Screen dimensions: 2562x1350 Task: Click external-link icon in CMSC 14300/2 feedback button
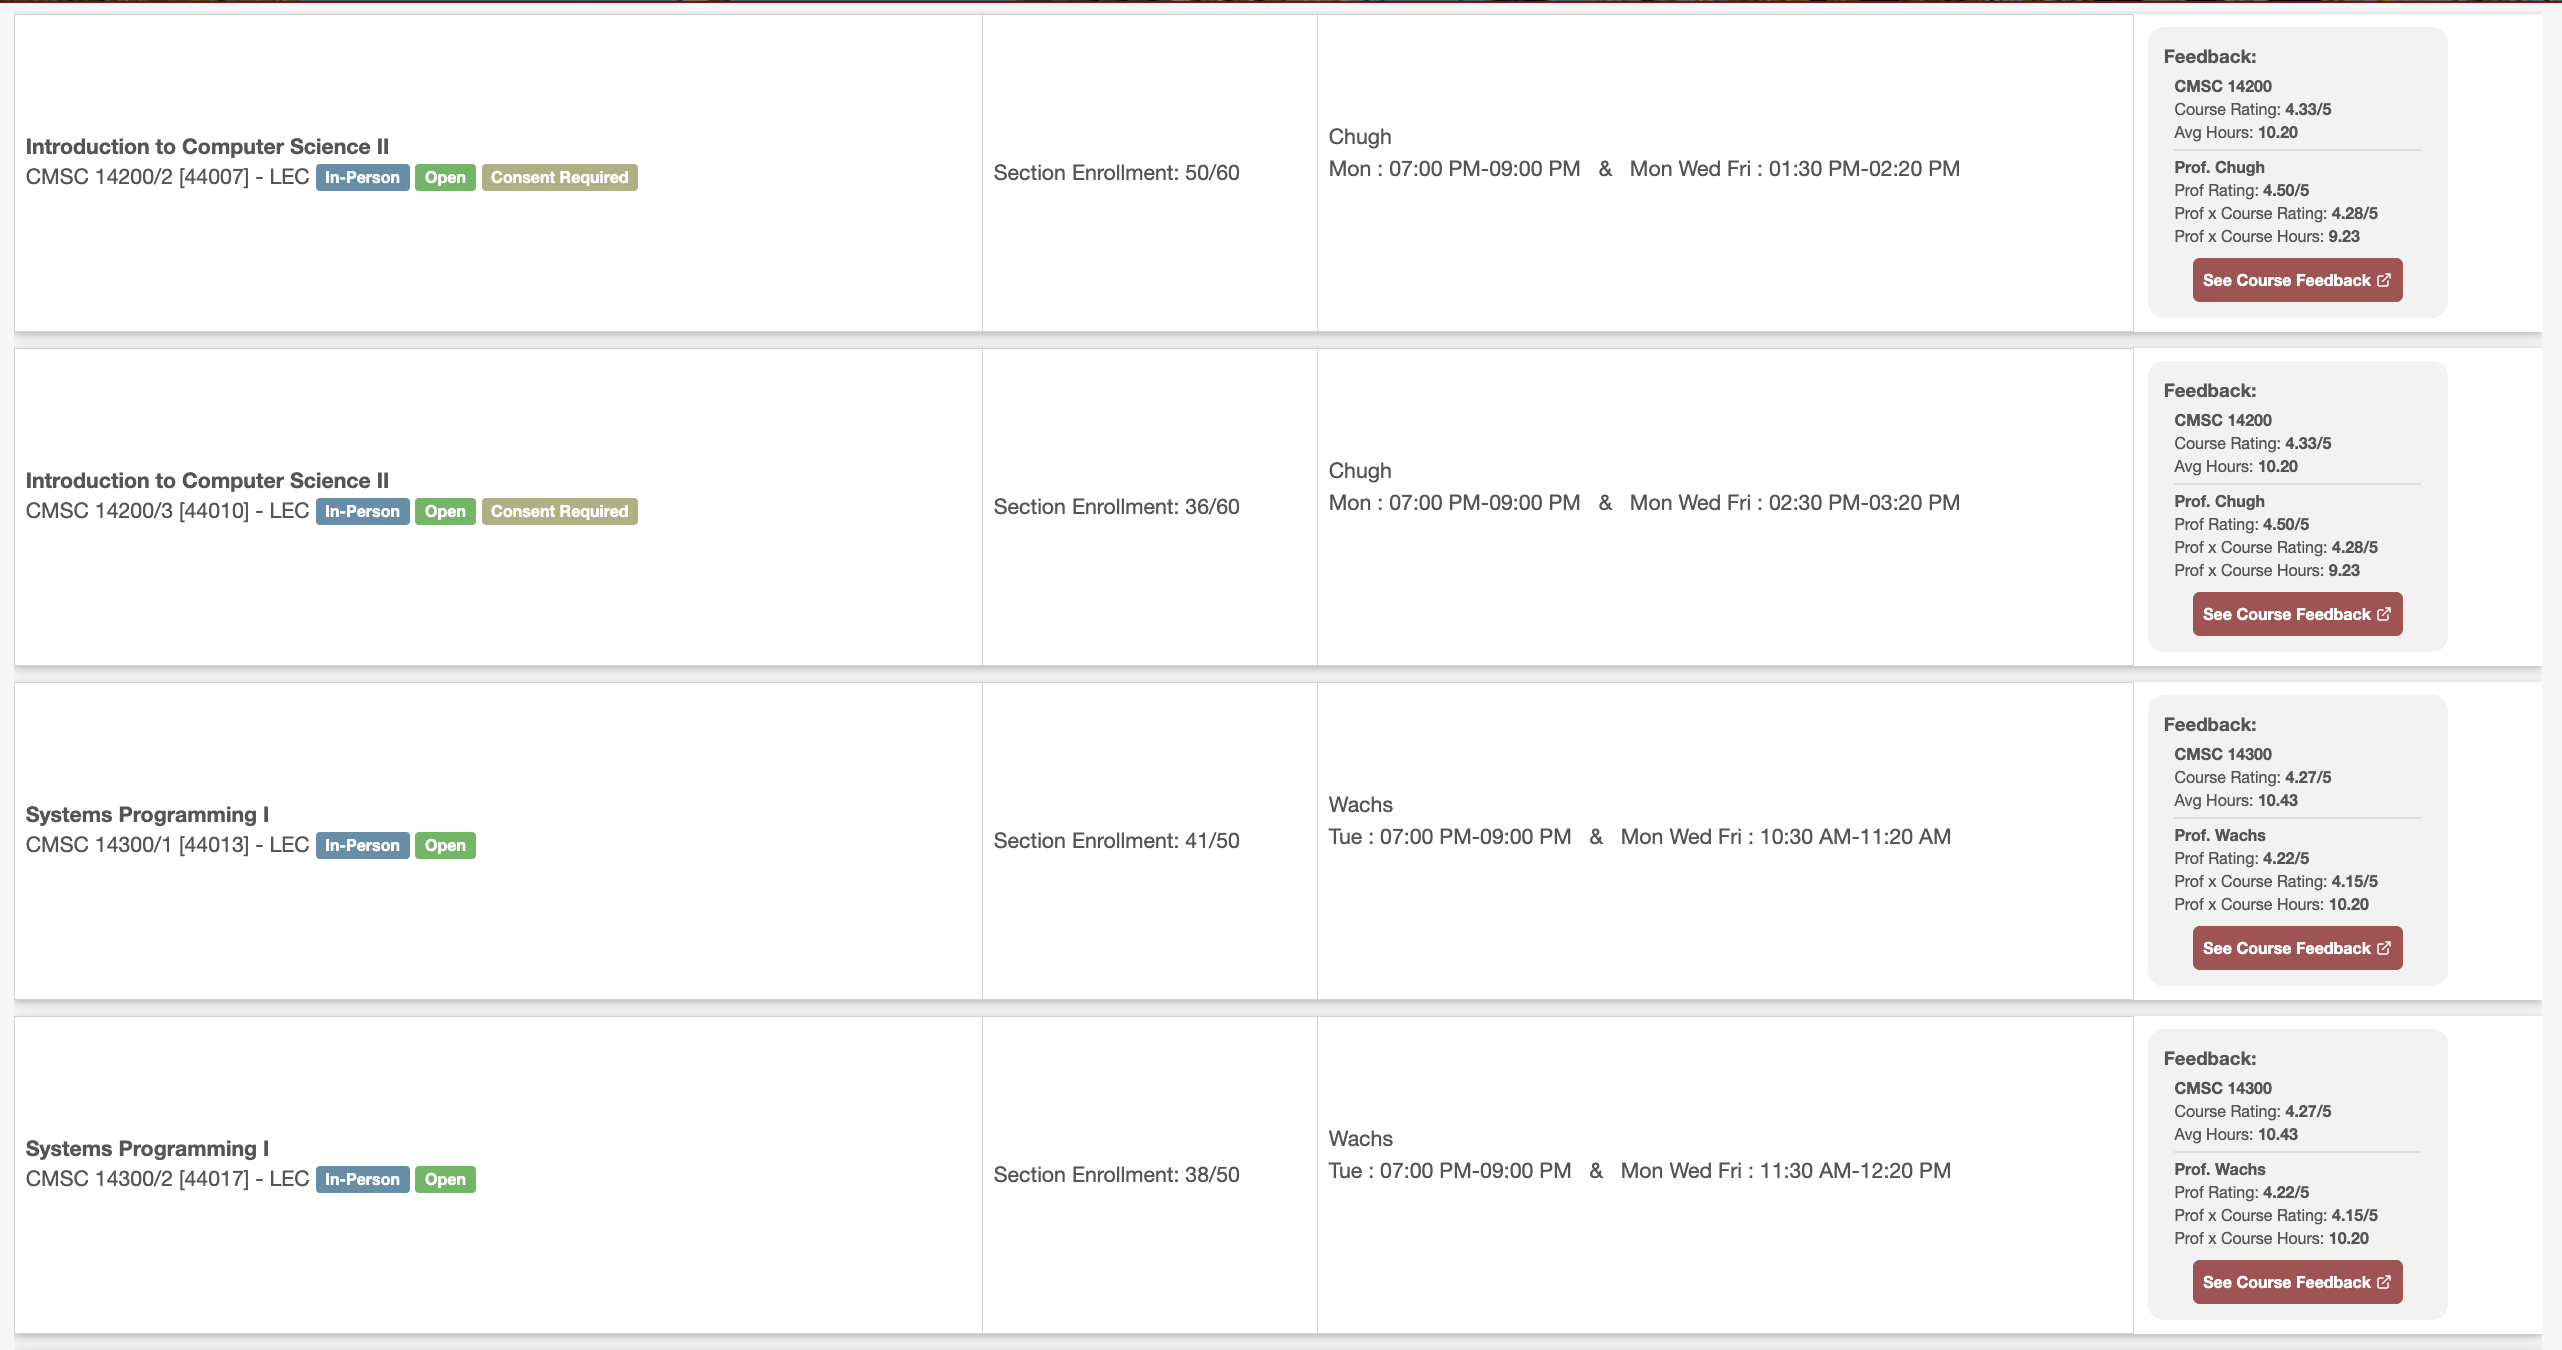(2384, 1282)
